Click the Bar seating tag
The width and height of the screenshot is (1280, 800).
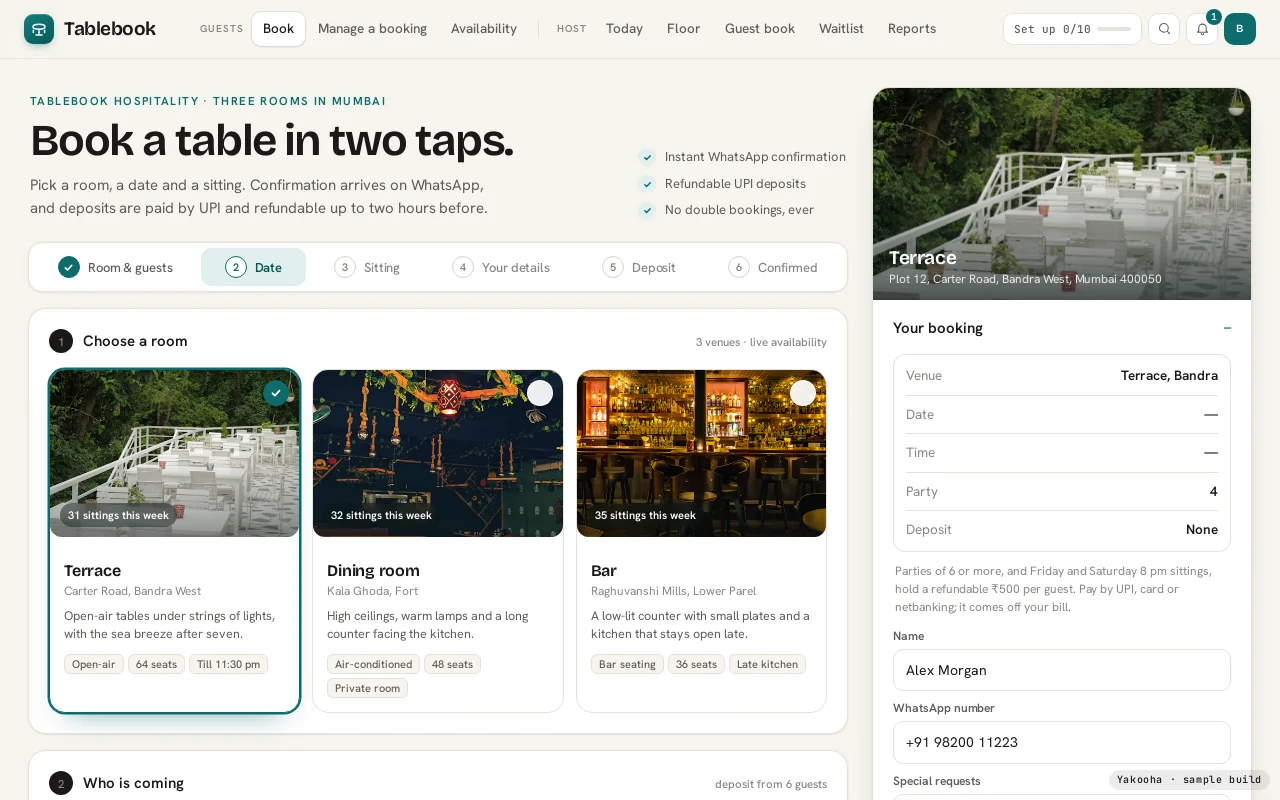tap(627, 664)
